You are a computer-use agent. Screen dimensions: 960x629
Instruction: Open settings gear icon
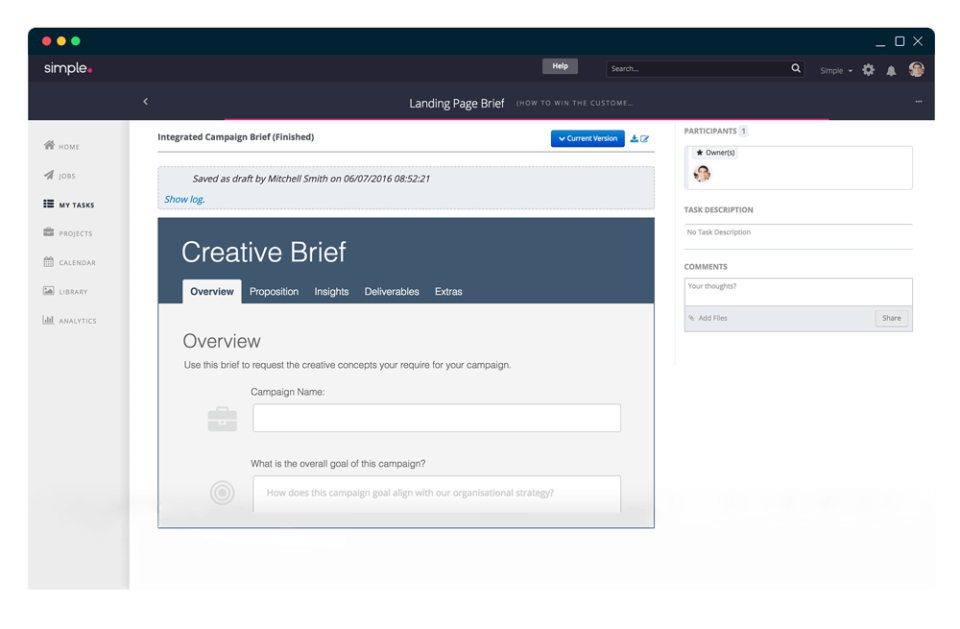point(868,70)
